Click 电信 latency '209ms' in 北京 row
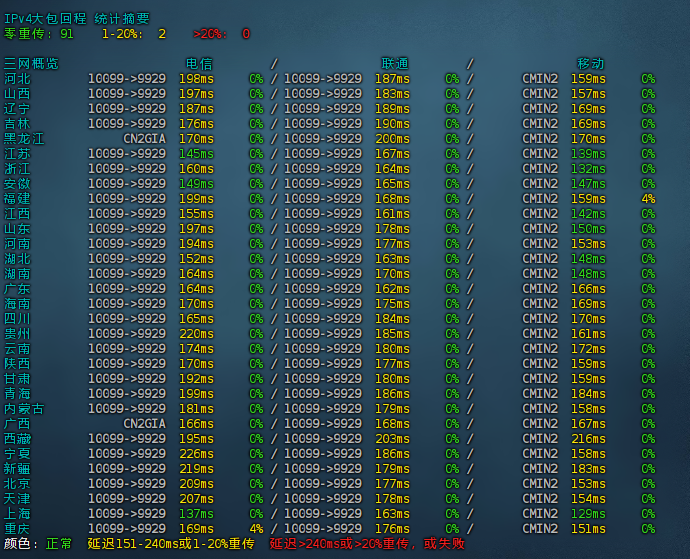 click(x=196, y=484)
